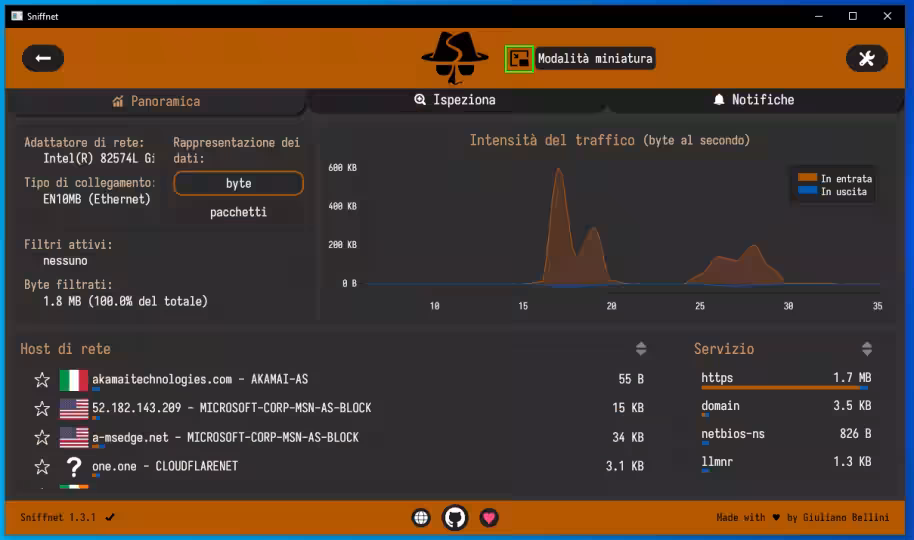Click the Italian flag next to akamaitechnologies.com

(x=74, y=380)
